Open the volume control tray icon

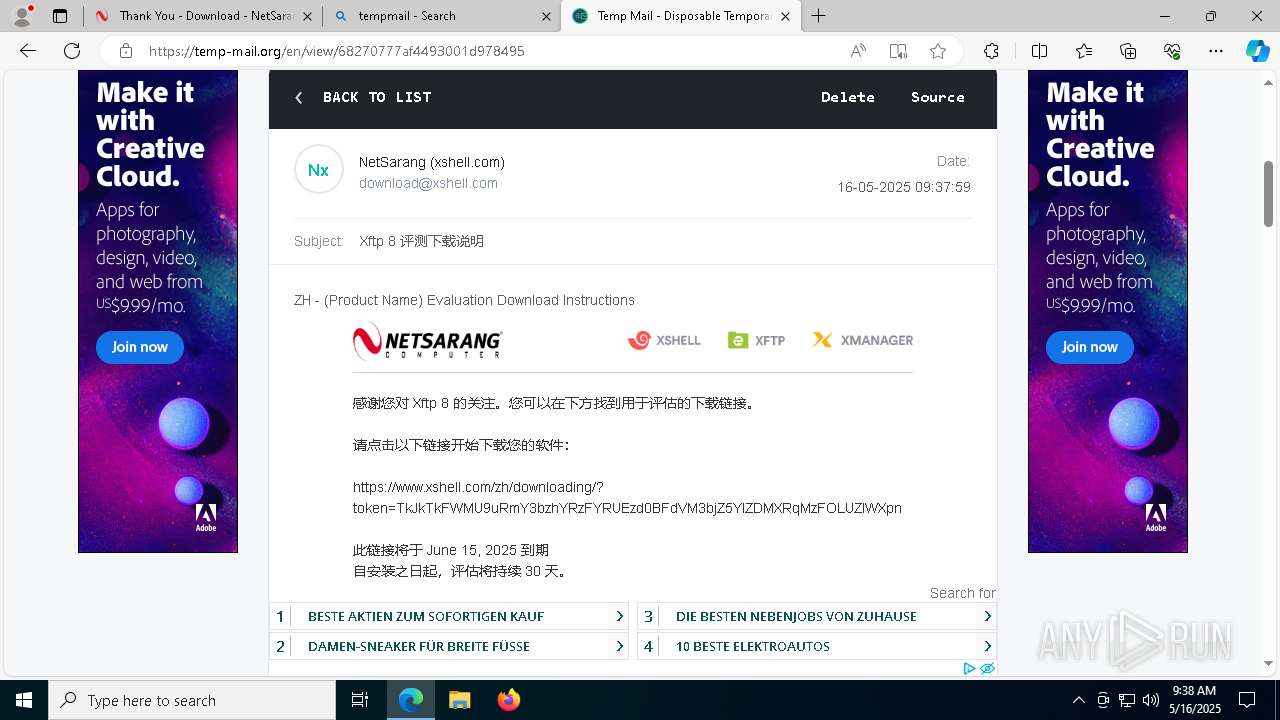coord(1150,700)
